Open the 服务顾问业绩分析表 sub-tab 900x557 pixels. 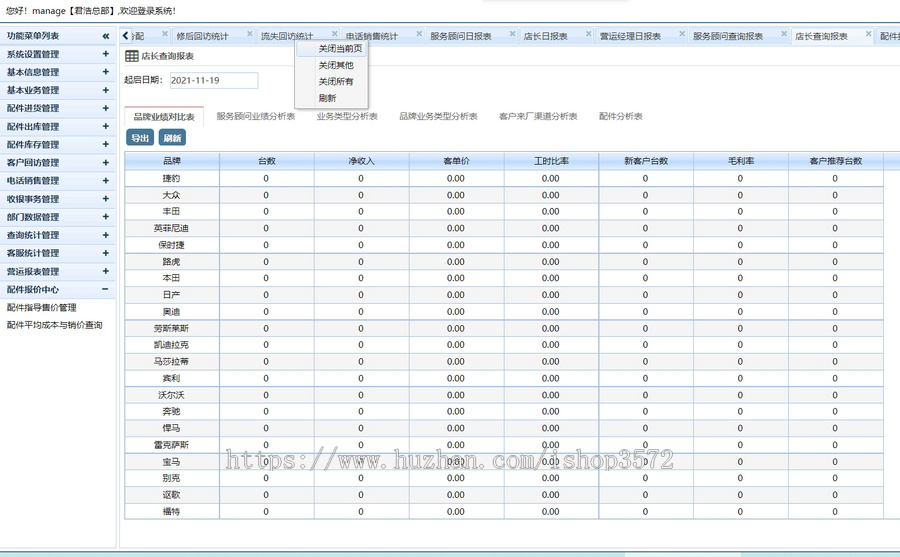[x=255, y=116]
